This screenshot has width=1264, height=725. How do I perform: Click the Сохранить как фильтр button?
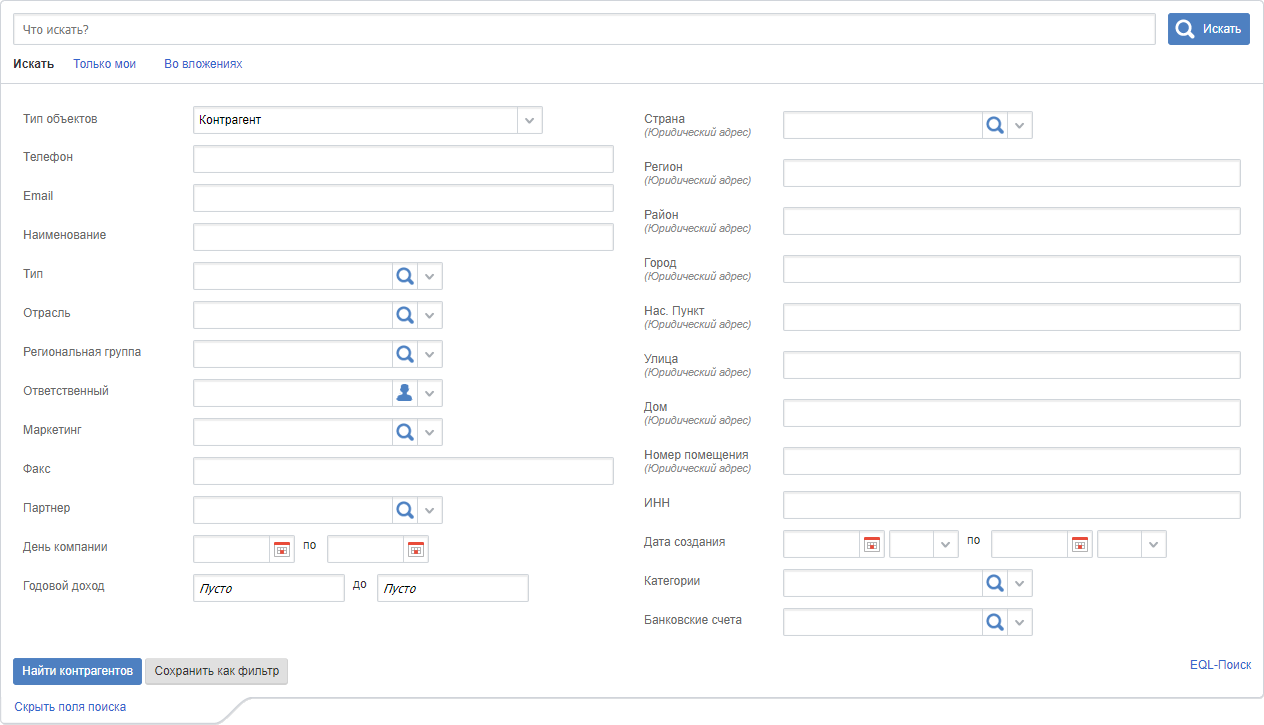[x=216, y=671]
